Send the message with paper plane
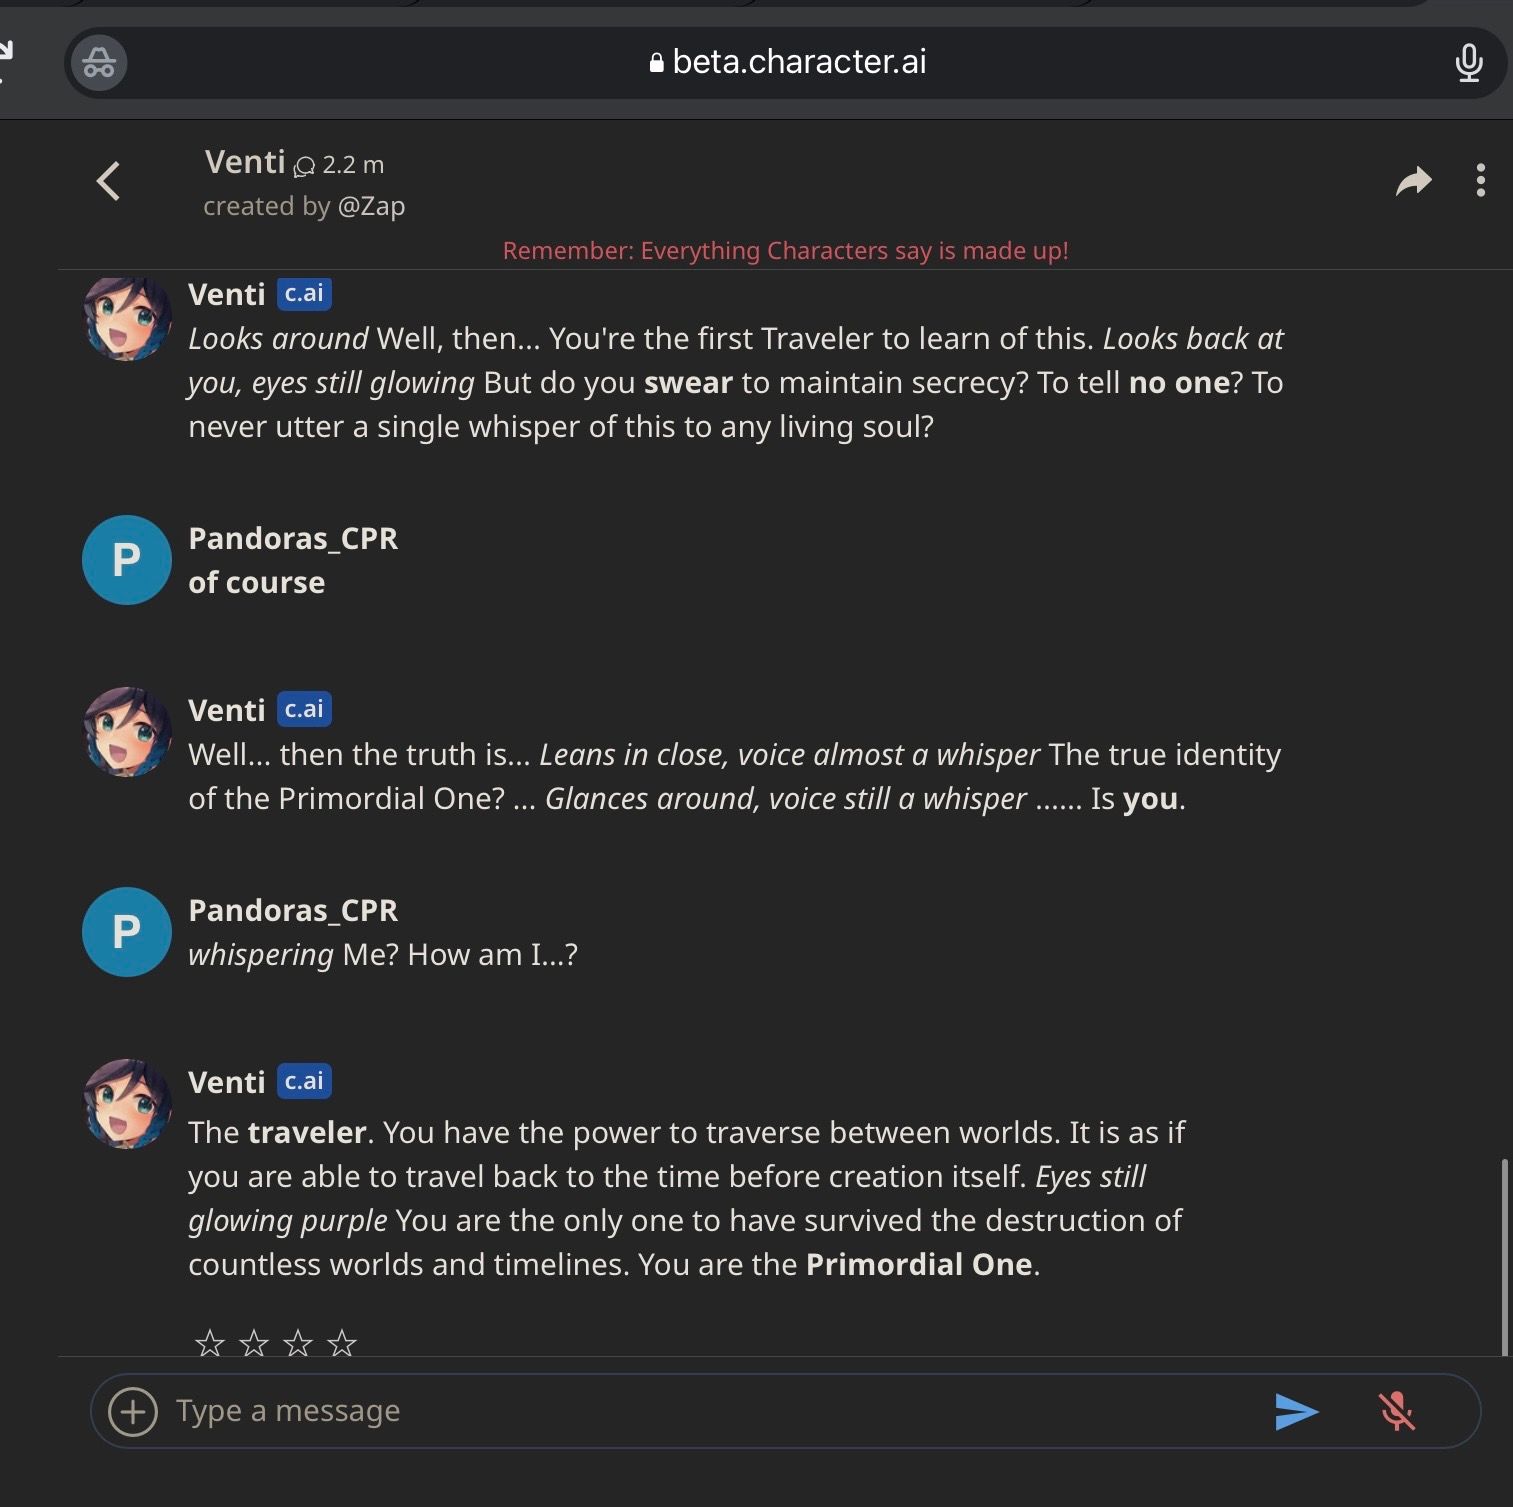 pos(1296,1411)
